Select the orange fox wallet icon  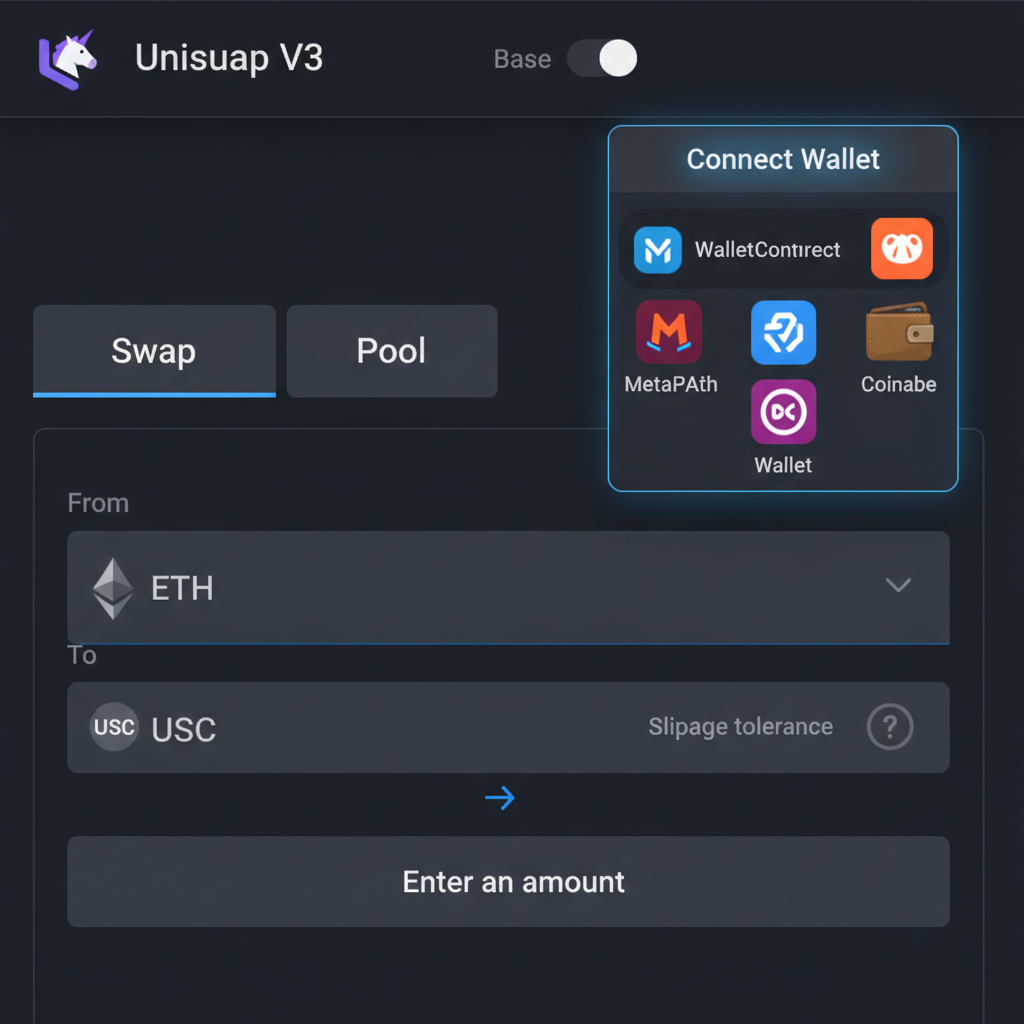pyautogui.click(x=902, y=250)
